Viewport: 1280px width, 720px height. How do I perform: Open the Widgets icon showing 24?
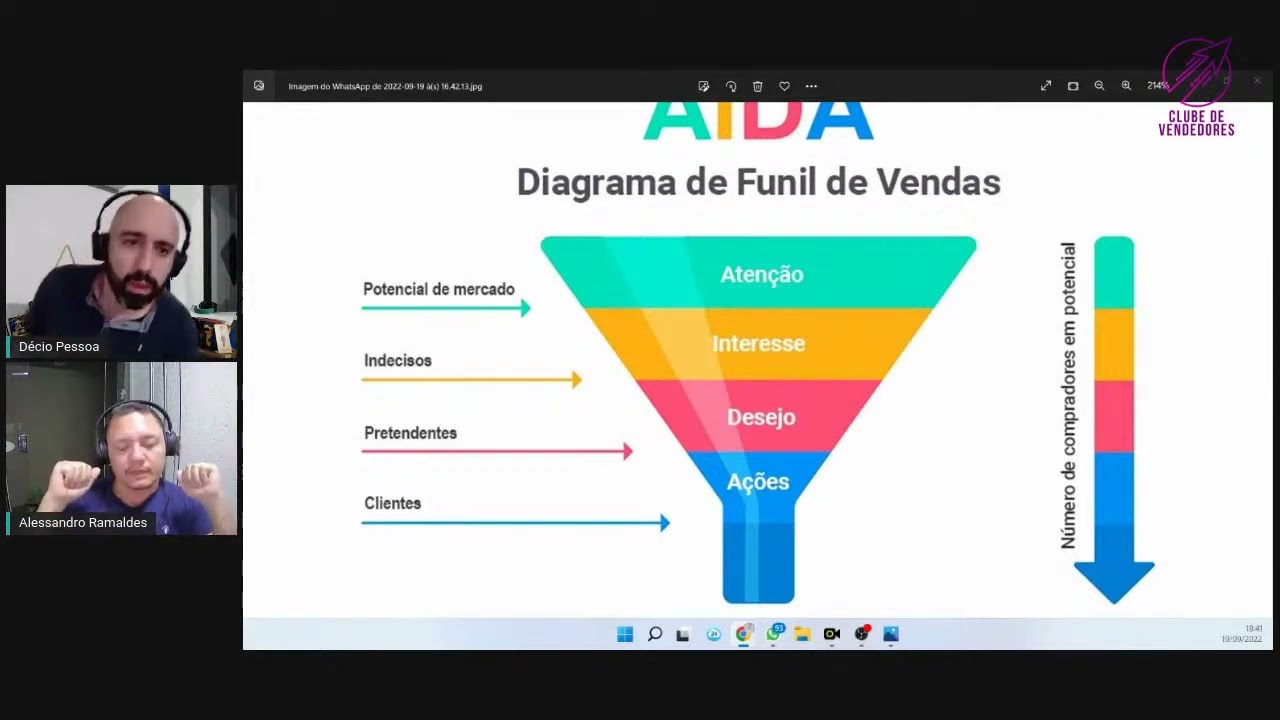point(714,634)
